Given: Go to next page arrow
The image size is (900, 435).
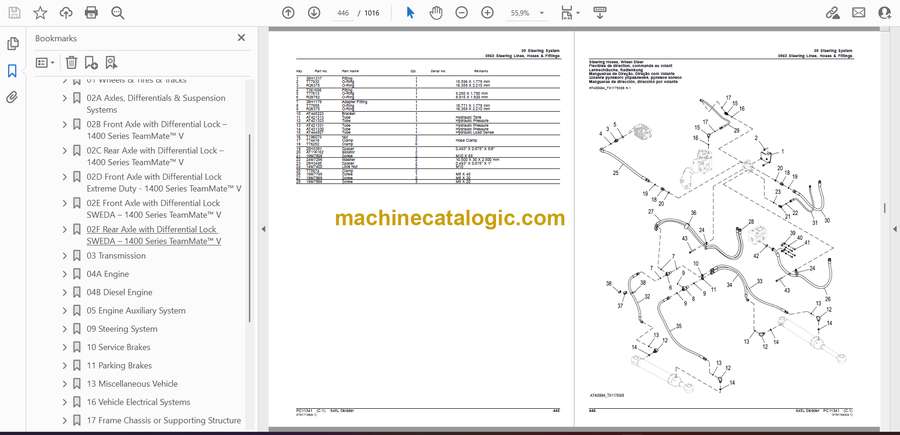Looking at the screenshot, I should (314, 13).
